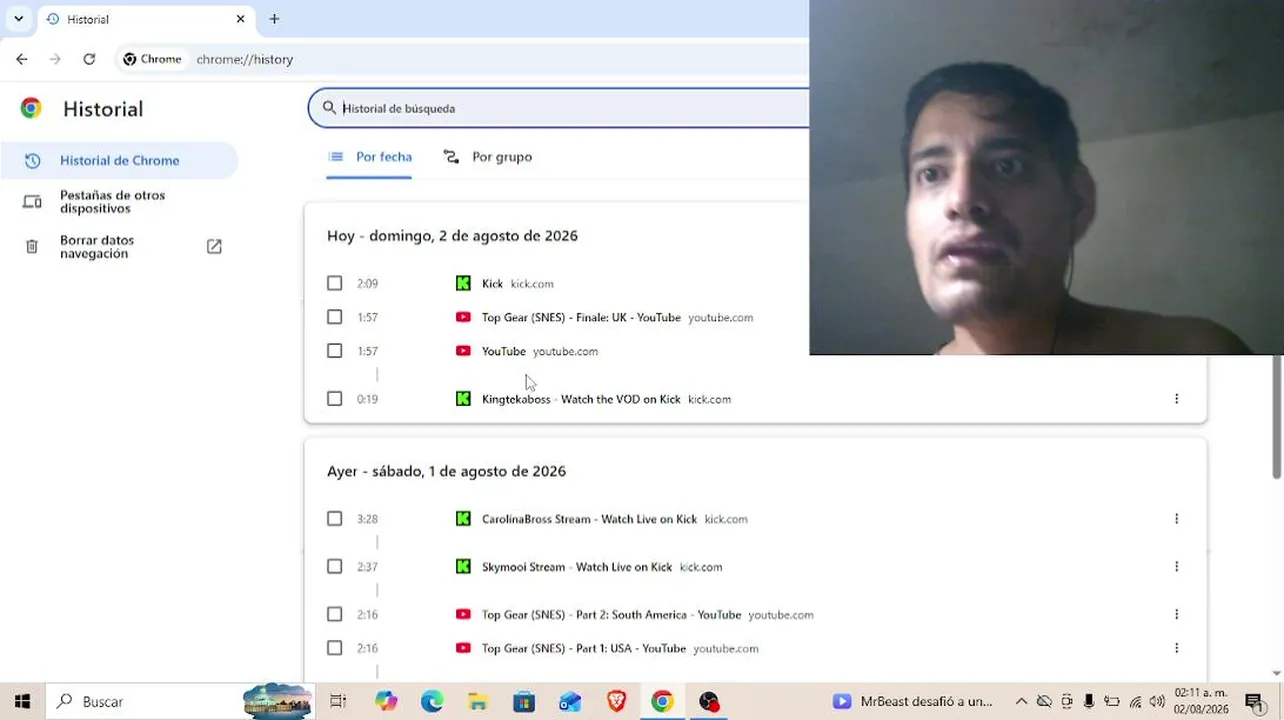This screenshot has width=1284, height=720.
Task: Open more actions for CarolinaBross Stream entry
Action: click(1176, 519)
